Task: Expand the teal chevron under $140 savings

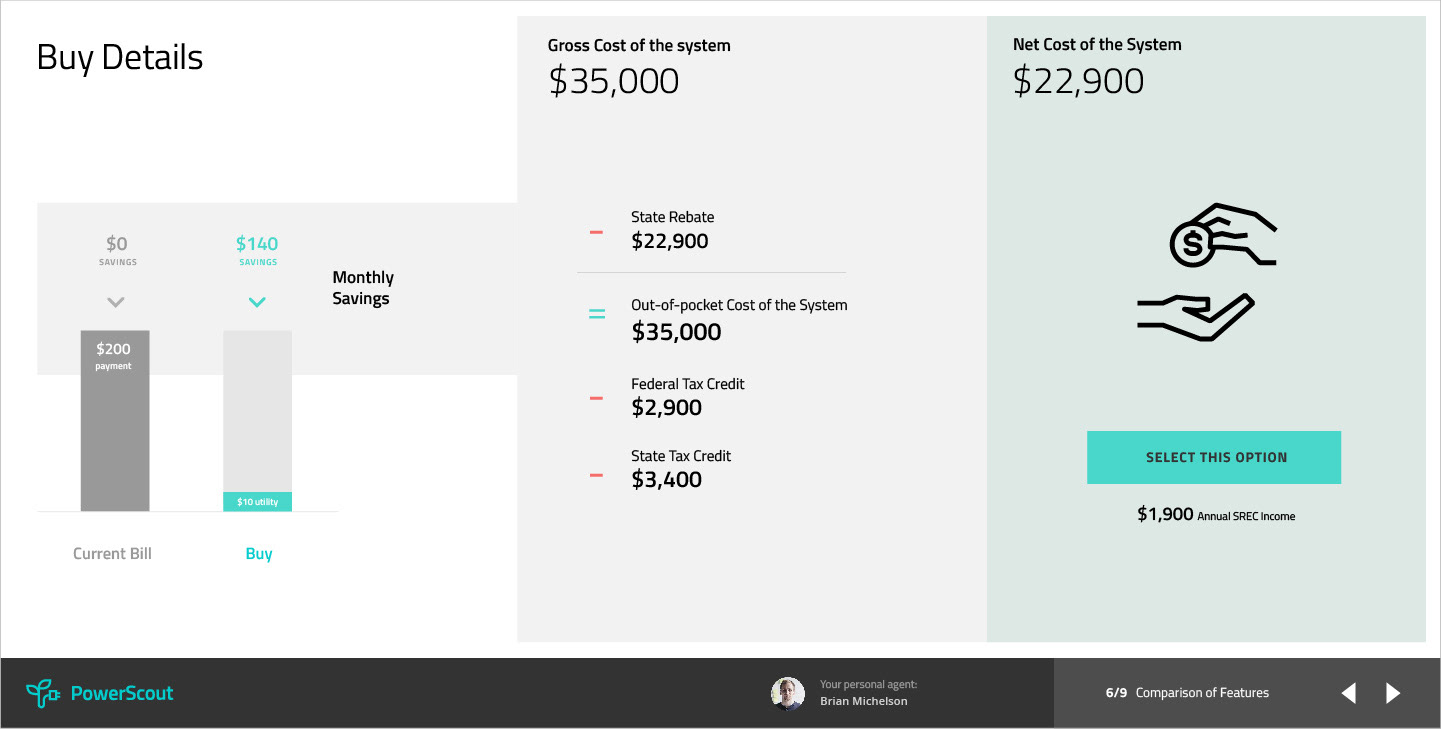Action: 257,302
